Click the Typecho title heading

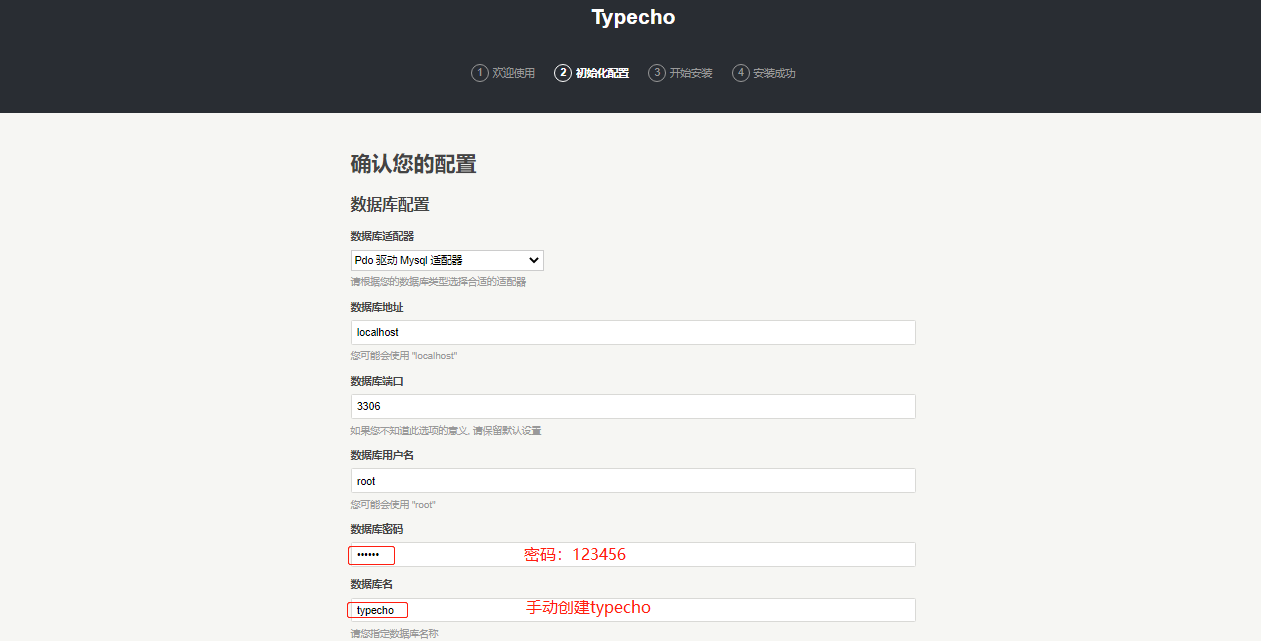pyautogui.click(x=633, y=17)
